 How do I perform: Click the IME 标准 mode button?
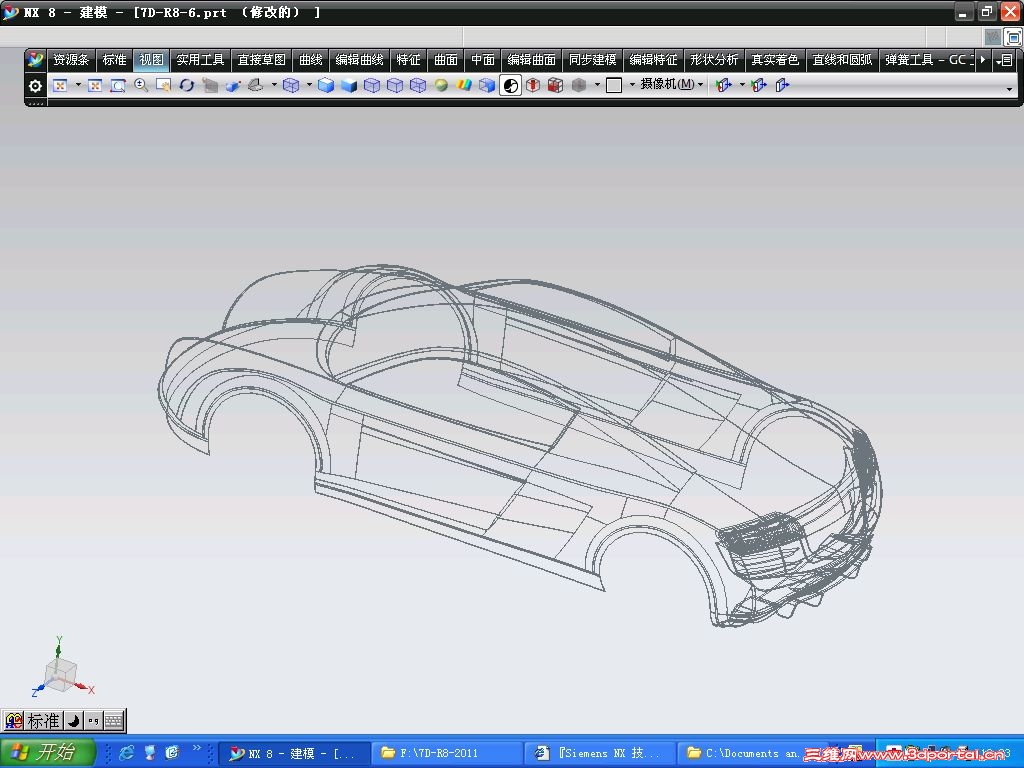[x=44, y=721]
